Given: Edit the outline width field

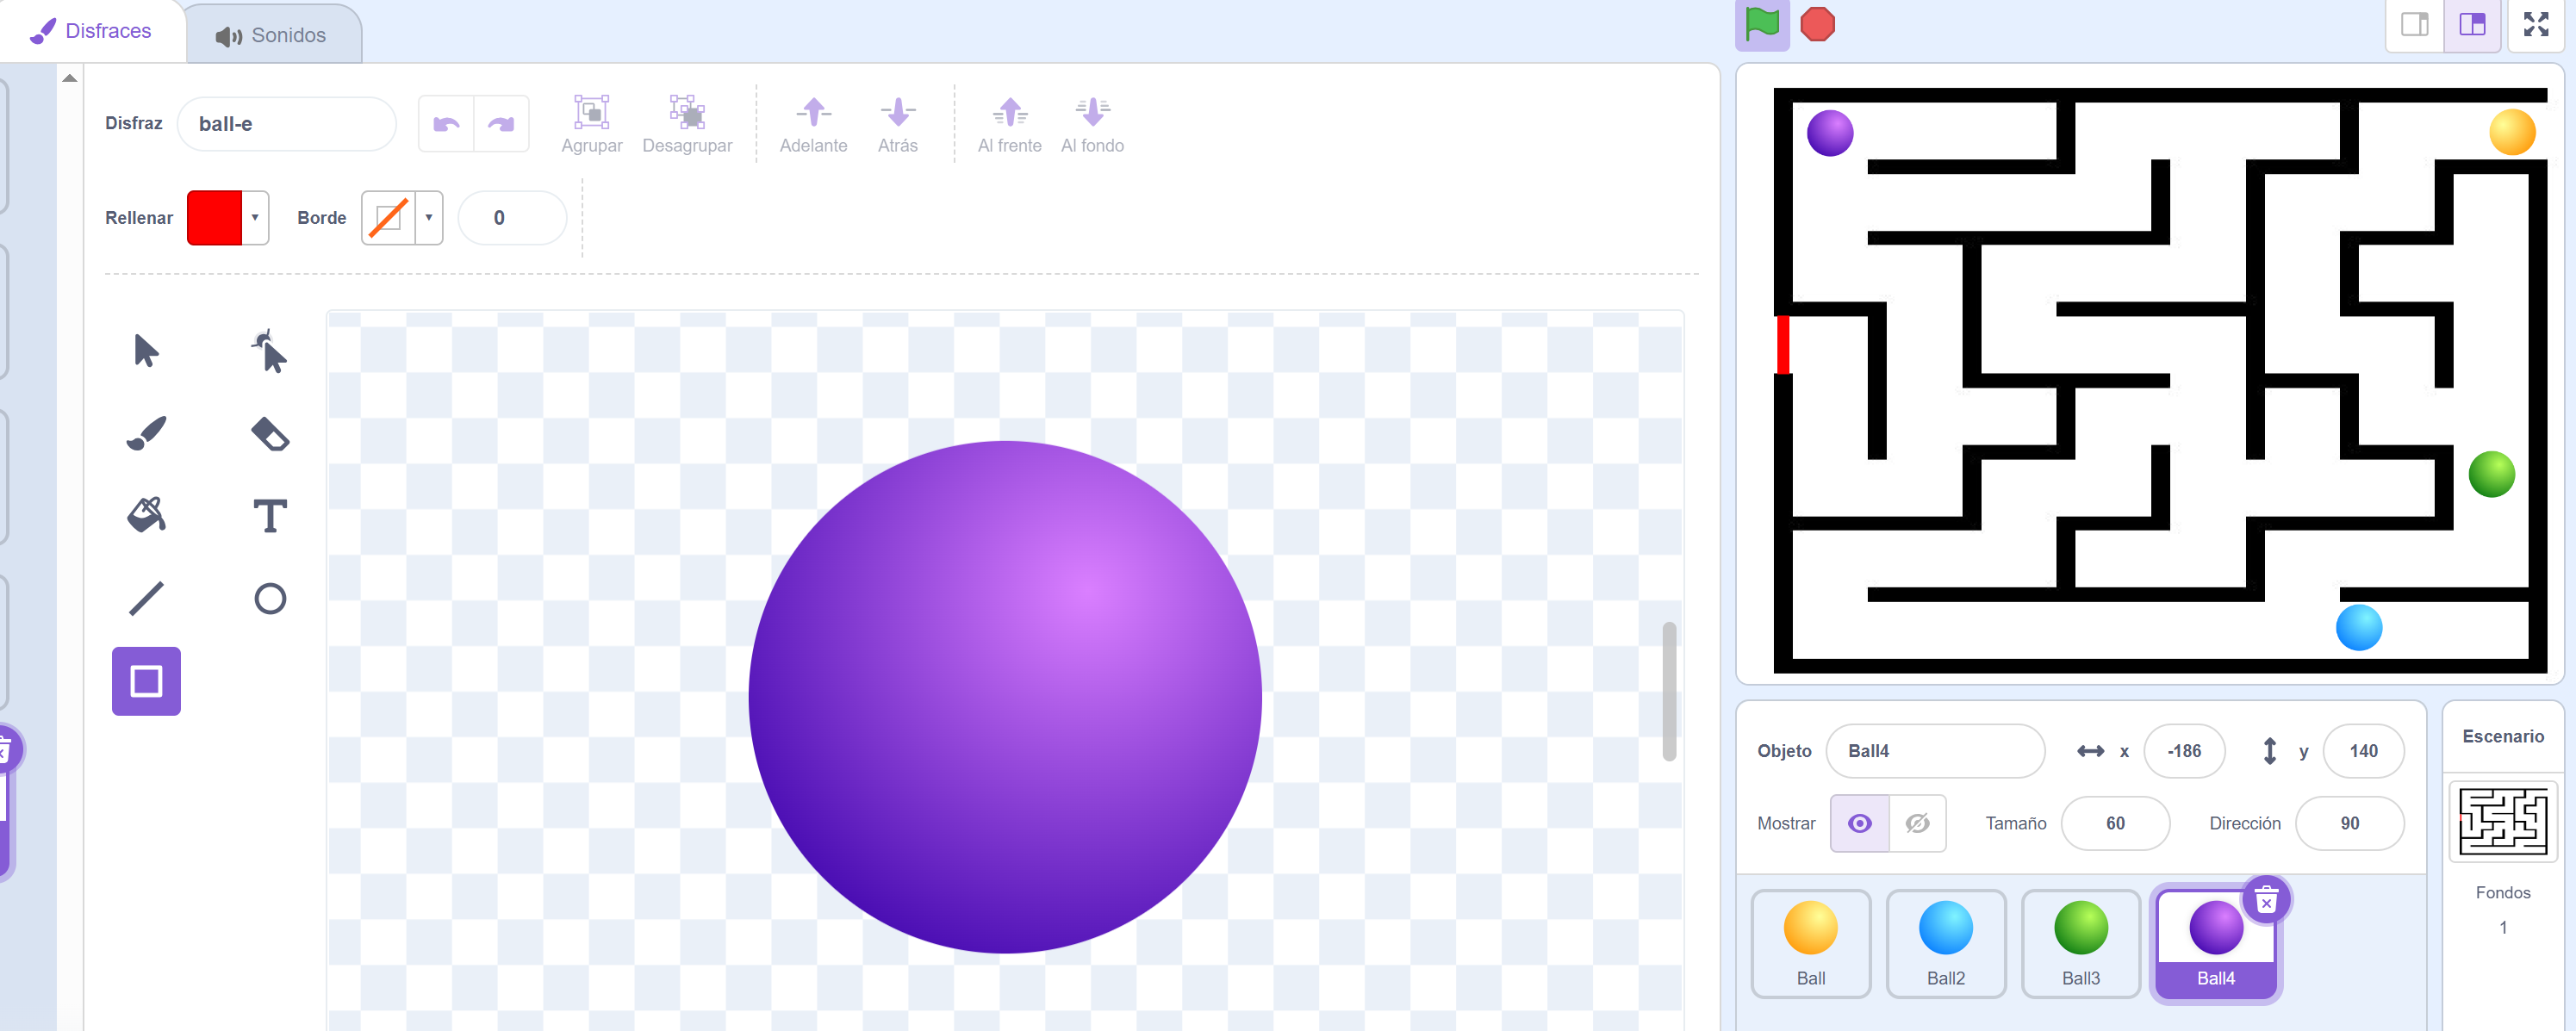Looking at the screenshot, I should click(x=512, y=218).
